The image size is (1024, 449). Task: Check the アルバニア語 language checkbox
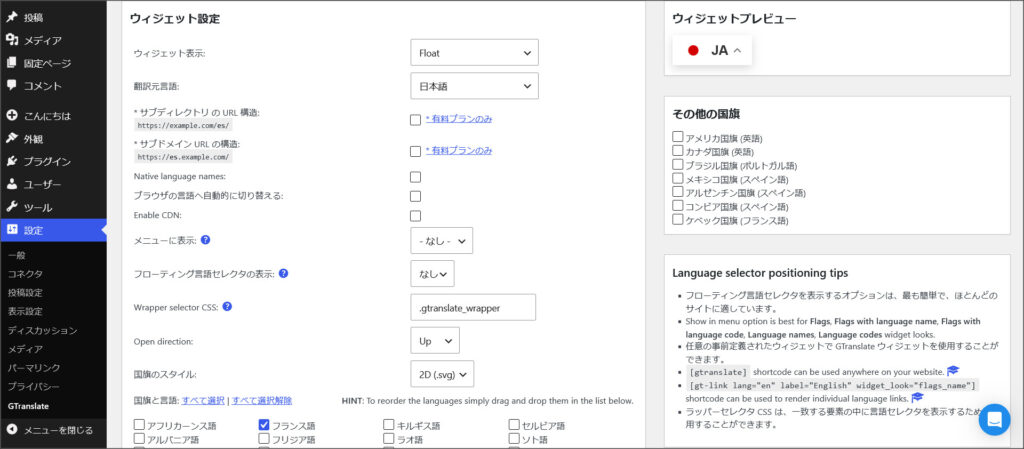(x=139, y=439)
